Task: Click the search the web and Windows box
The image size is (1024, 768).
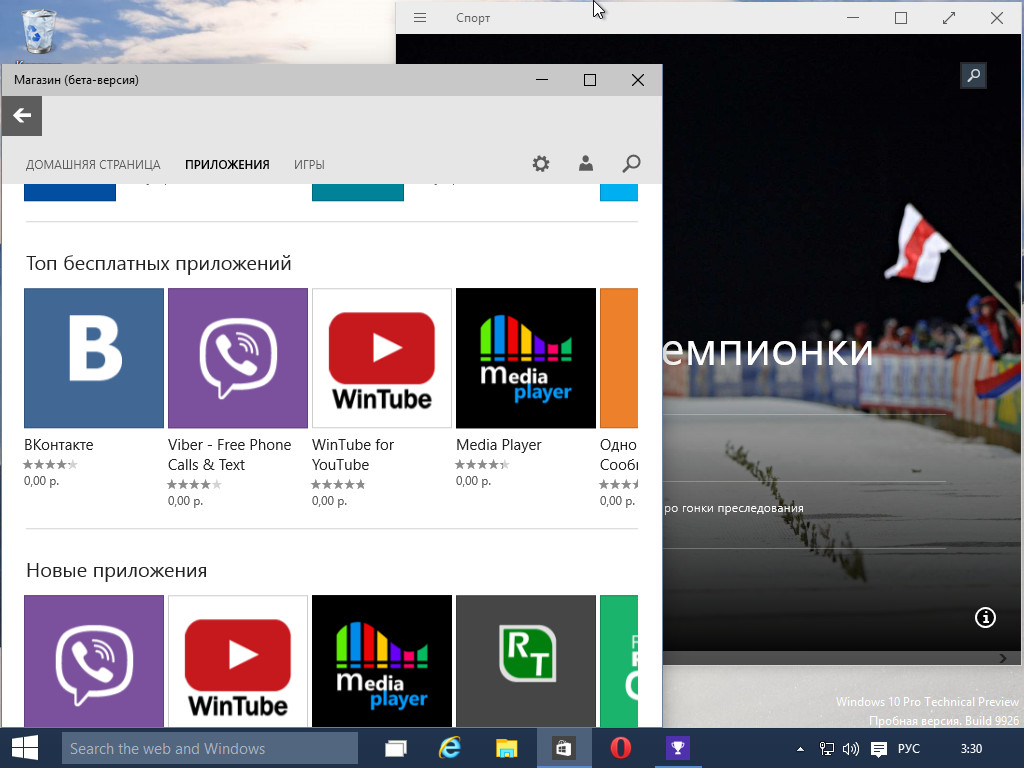Action: click(210, 748)
